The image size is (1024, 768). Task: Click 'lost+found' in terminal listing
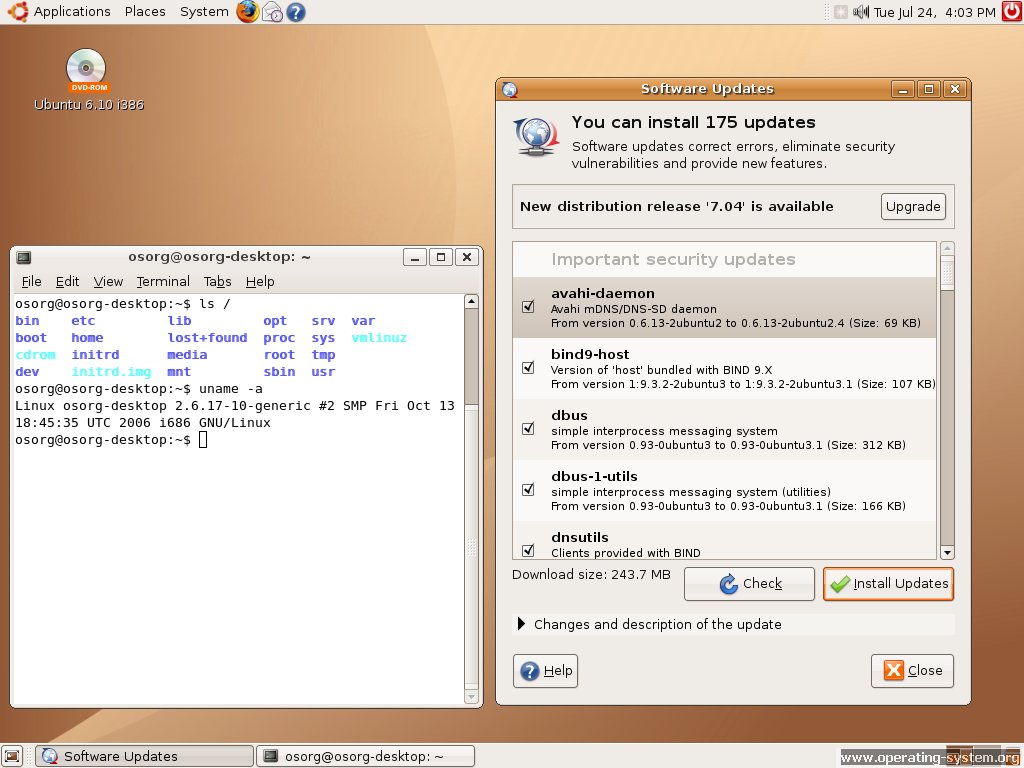click(207, 338)
